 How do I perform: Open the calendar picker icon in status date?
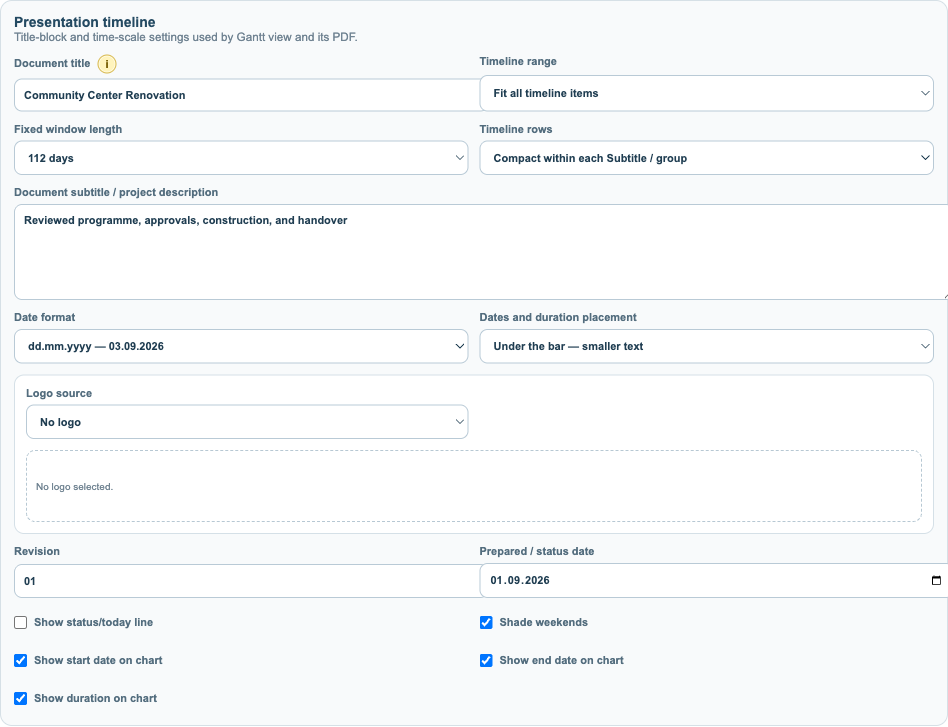[936, 580]
